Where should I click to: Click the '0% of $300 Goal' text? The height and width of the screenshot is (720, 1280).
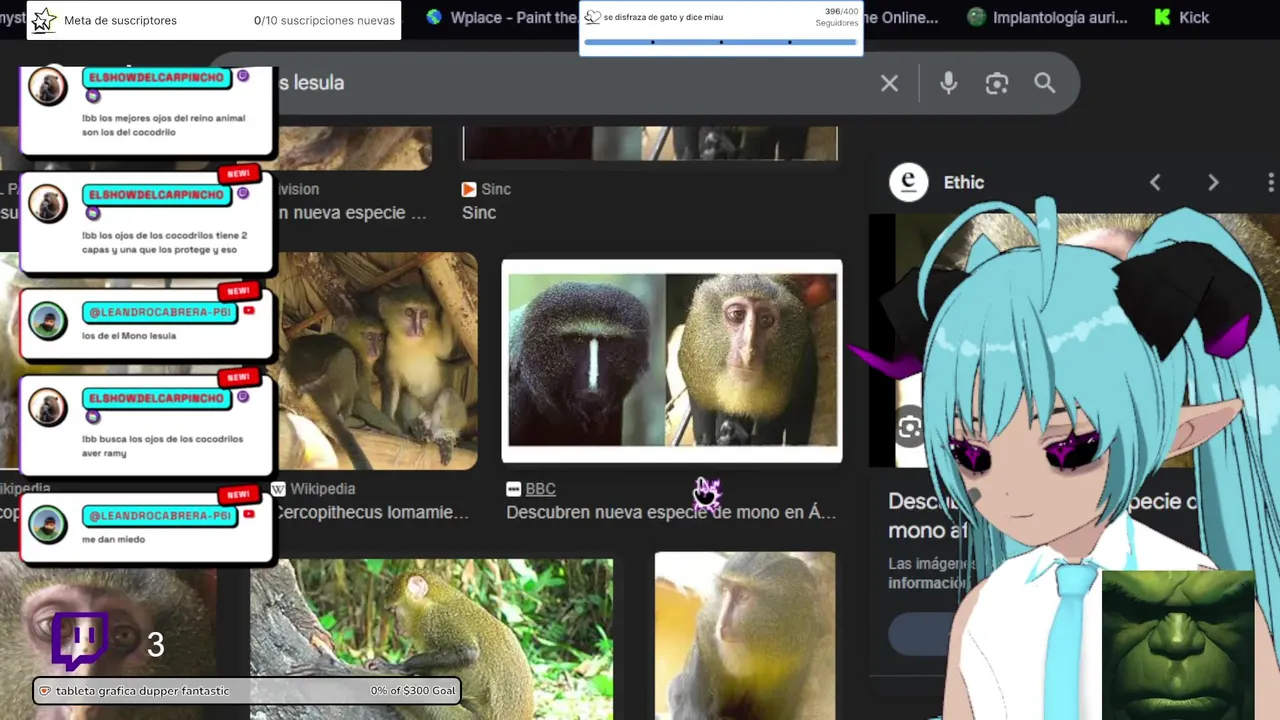pos(413,691)
